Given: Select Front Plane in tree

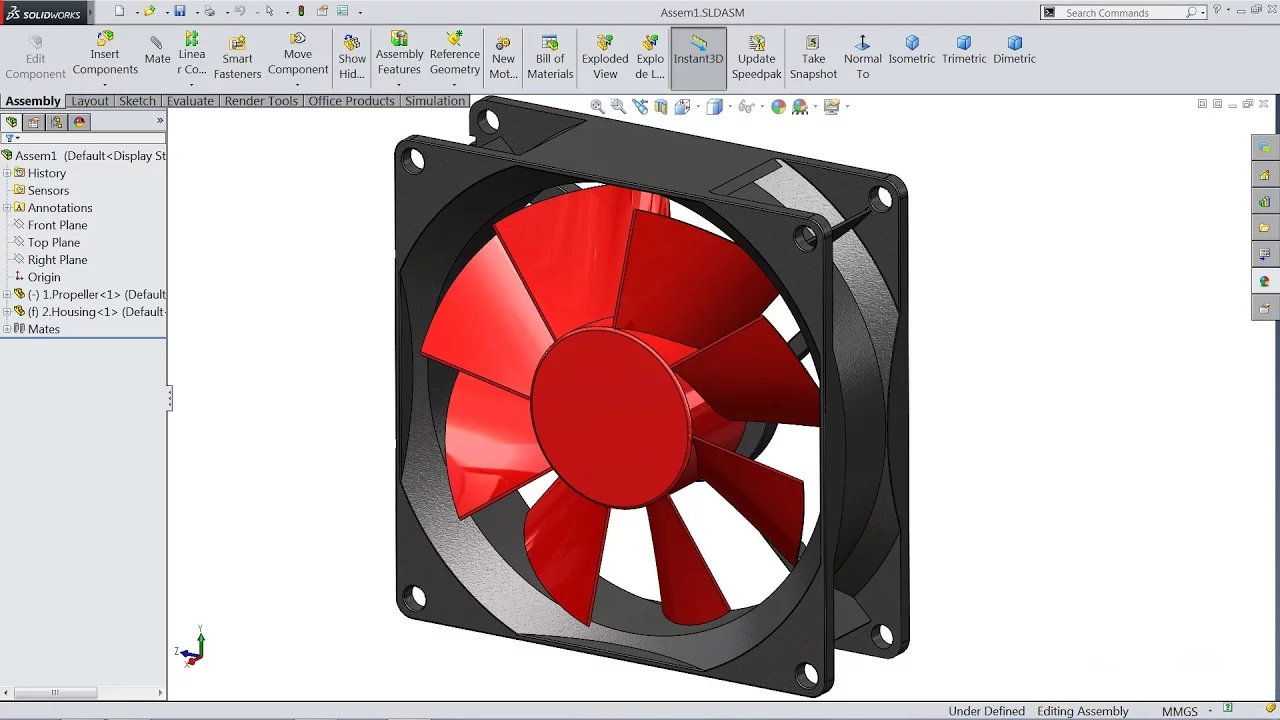Looking at the screenshot, I should pyautogui.click(x=57, y=225).
